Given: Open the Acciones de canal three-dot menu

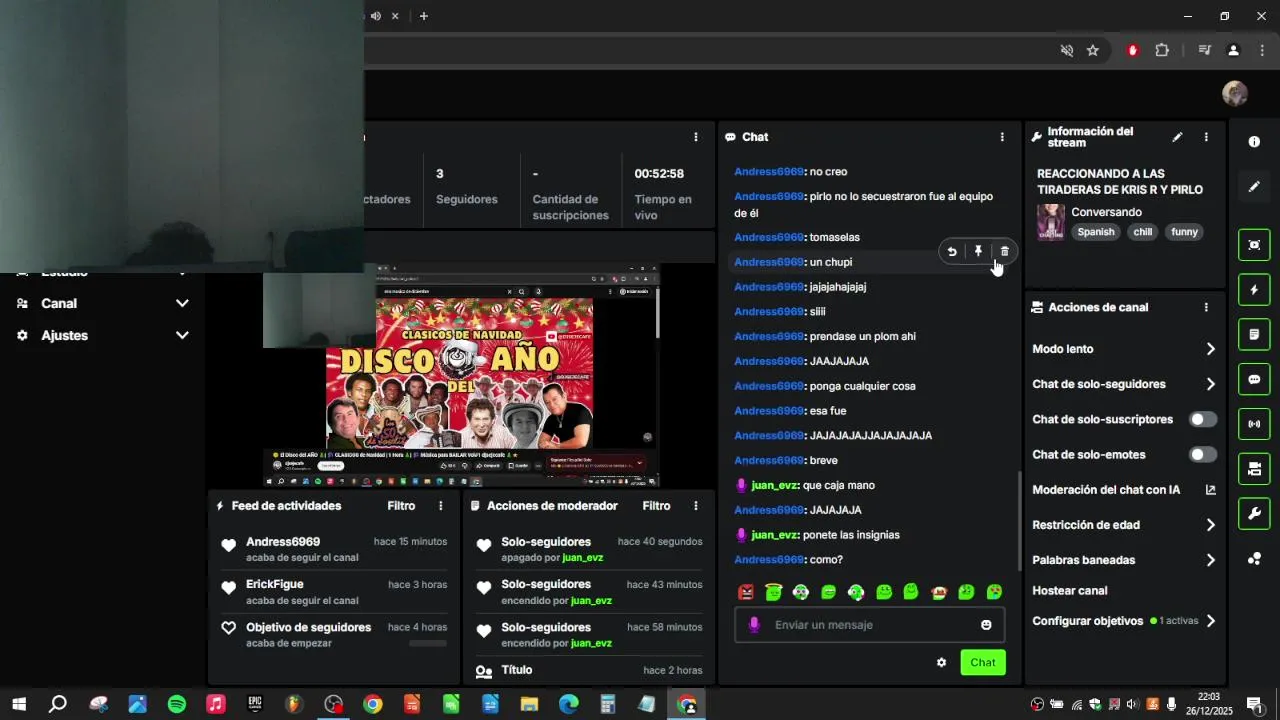Looking at the screenshot, I should coord(1206,308).
